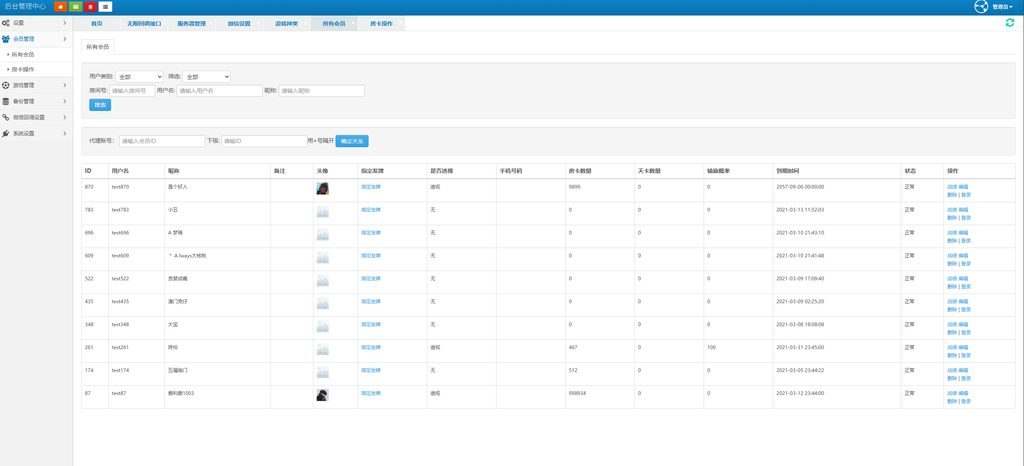Focus the 房间号 input field
This screenshot has width=1024, height=466.
(132, 91)
